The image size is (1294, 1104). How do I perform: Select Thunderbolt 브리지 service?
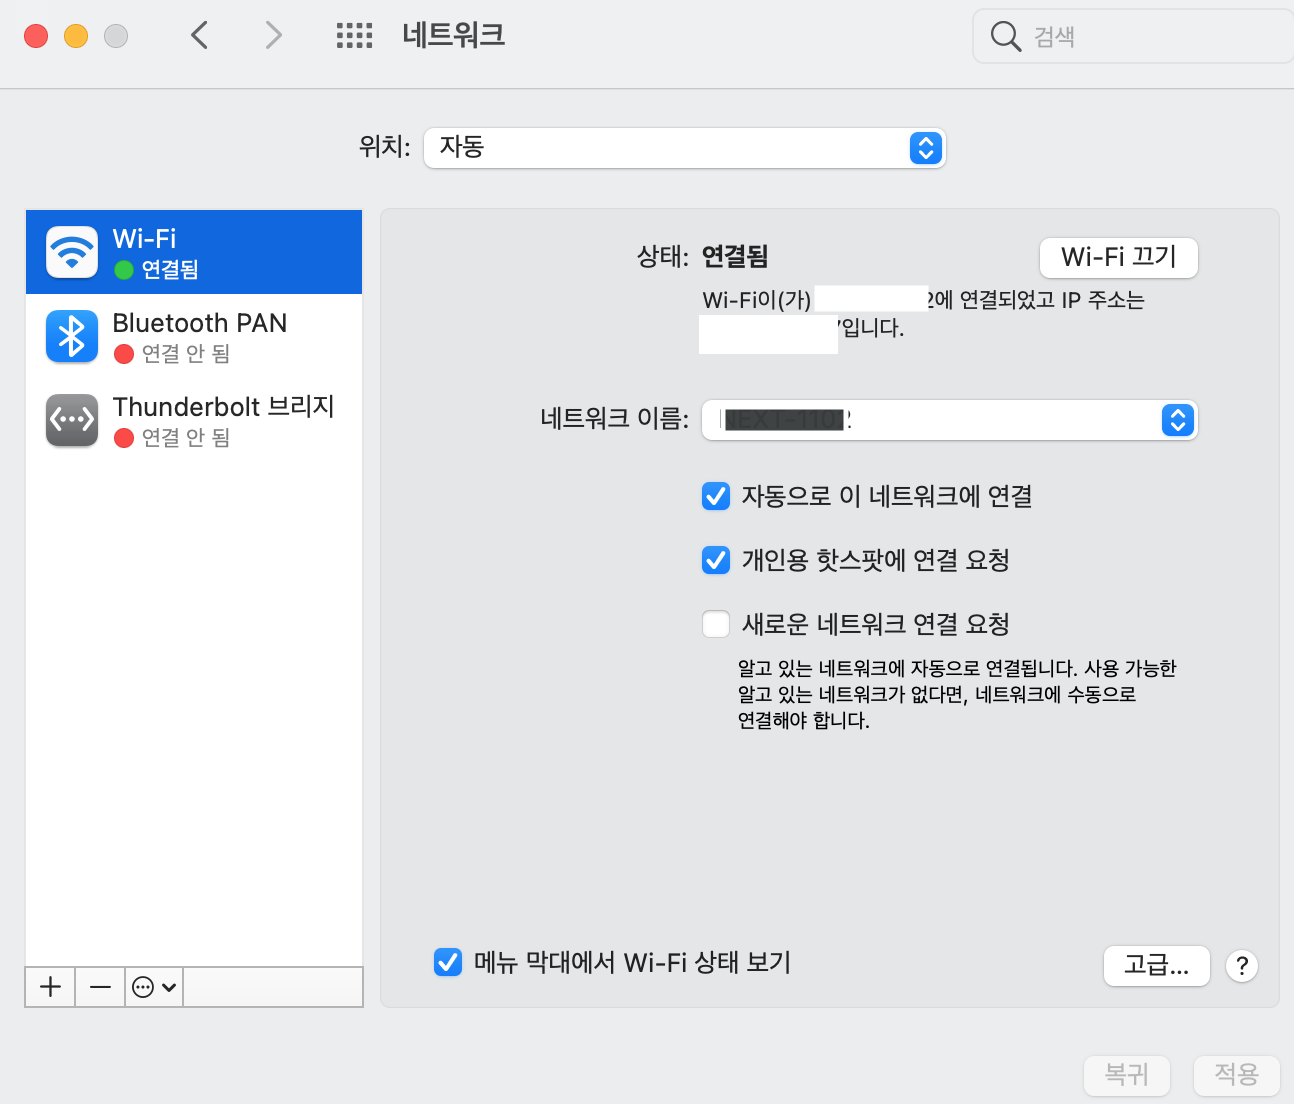194,420
